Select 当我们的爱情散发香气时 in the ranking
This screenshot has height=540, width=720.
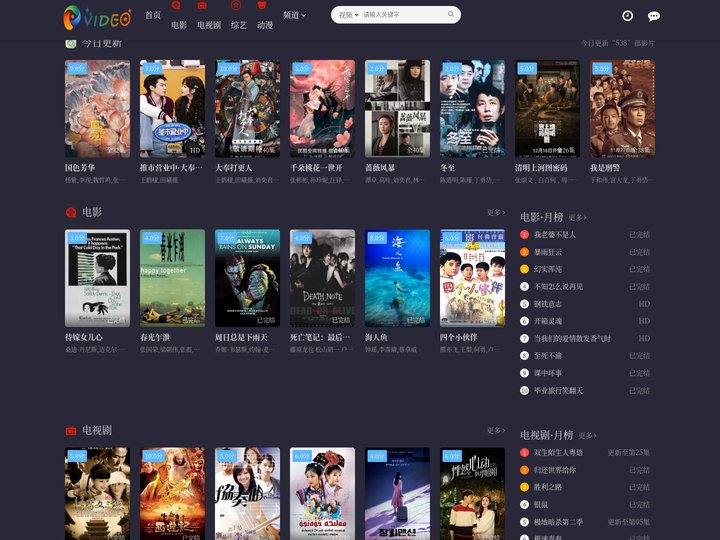pos(572,338)
